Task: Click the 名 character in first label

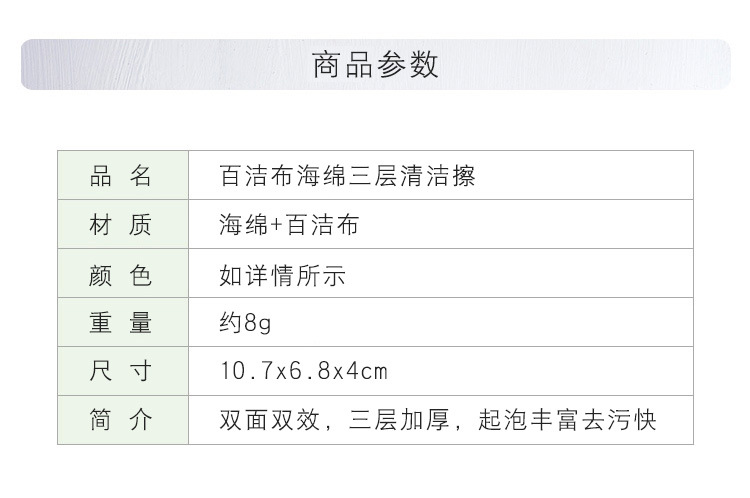Action: point(141,177)
